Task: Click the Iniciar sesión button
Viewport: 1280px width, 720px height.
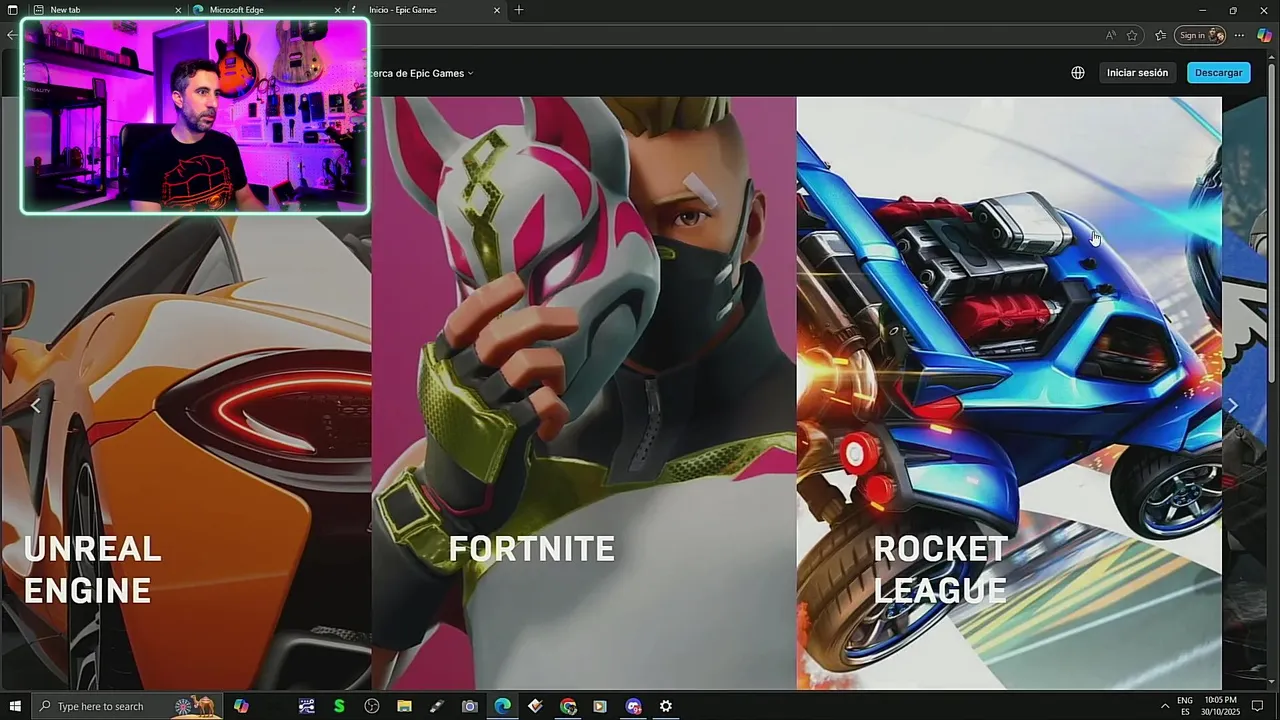Action: 1137,73
